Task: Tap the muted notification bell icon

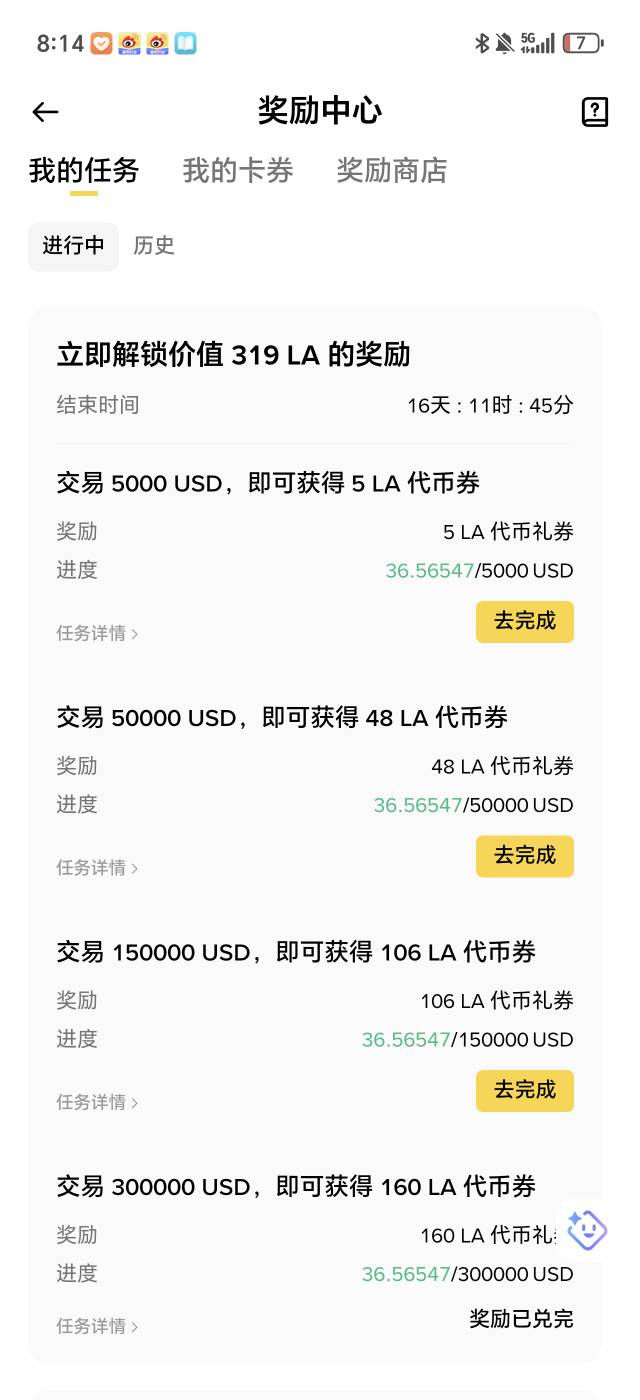Action: [x=505, y=43]
